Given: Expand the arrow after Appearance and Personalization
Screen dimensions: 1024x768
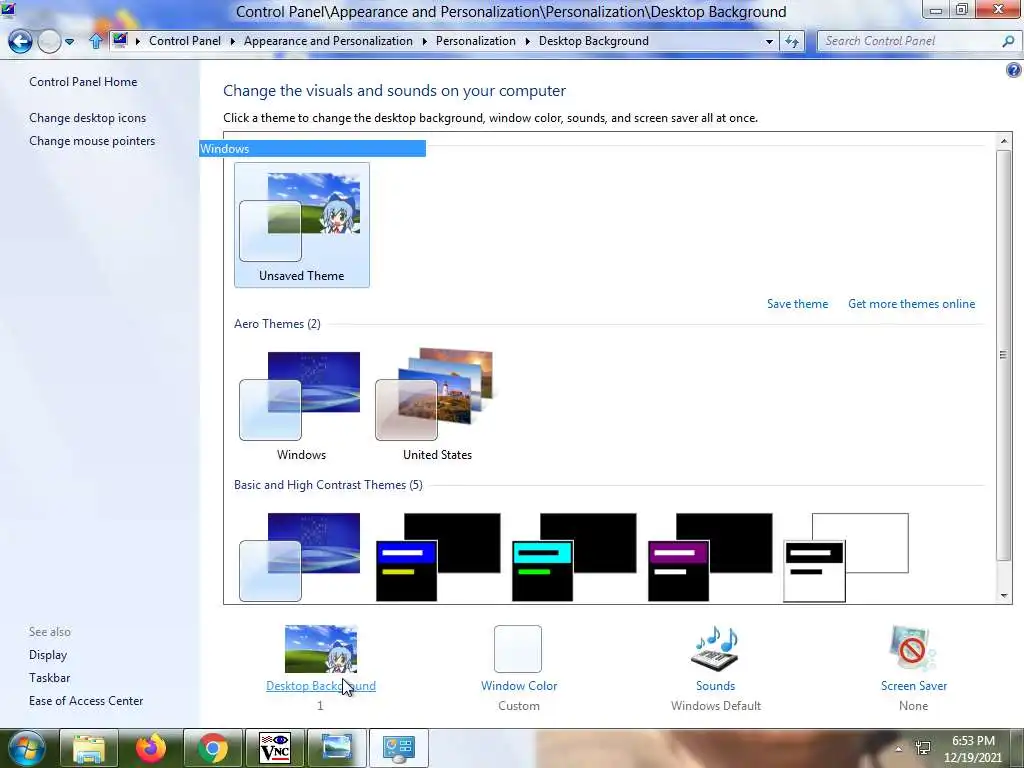Looking at the screenshot, I should 424,41.
